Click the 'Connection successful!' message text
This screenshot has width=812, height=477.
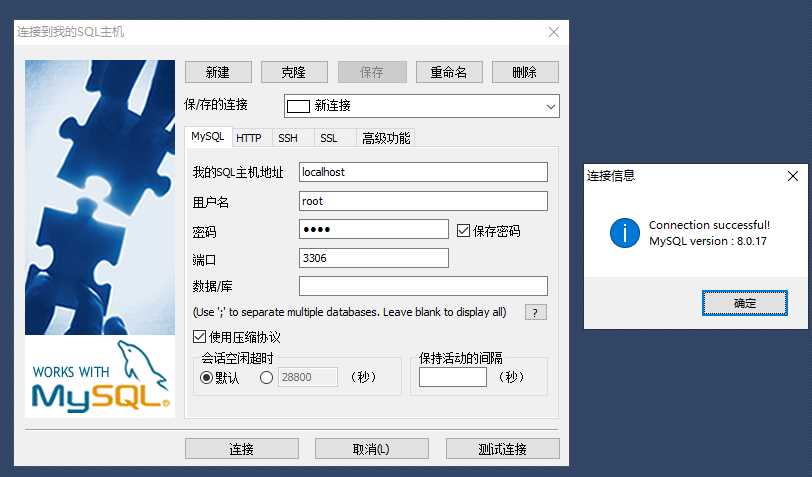click(x=709, y=225)
